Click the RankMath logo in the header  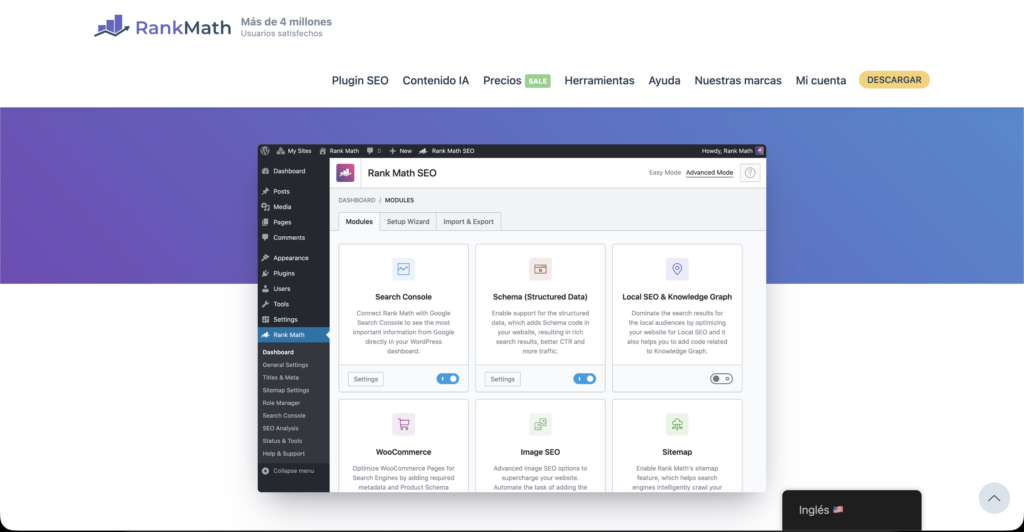[x=163, y=27]
